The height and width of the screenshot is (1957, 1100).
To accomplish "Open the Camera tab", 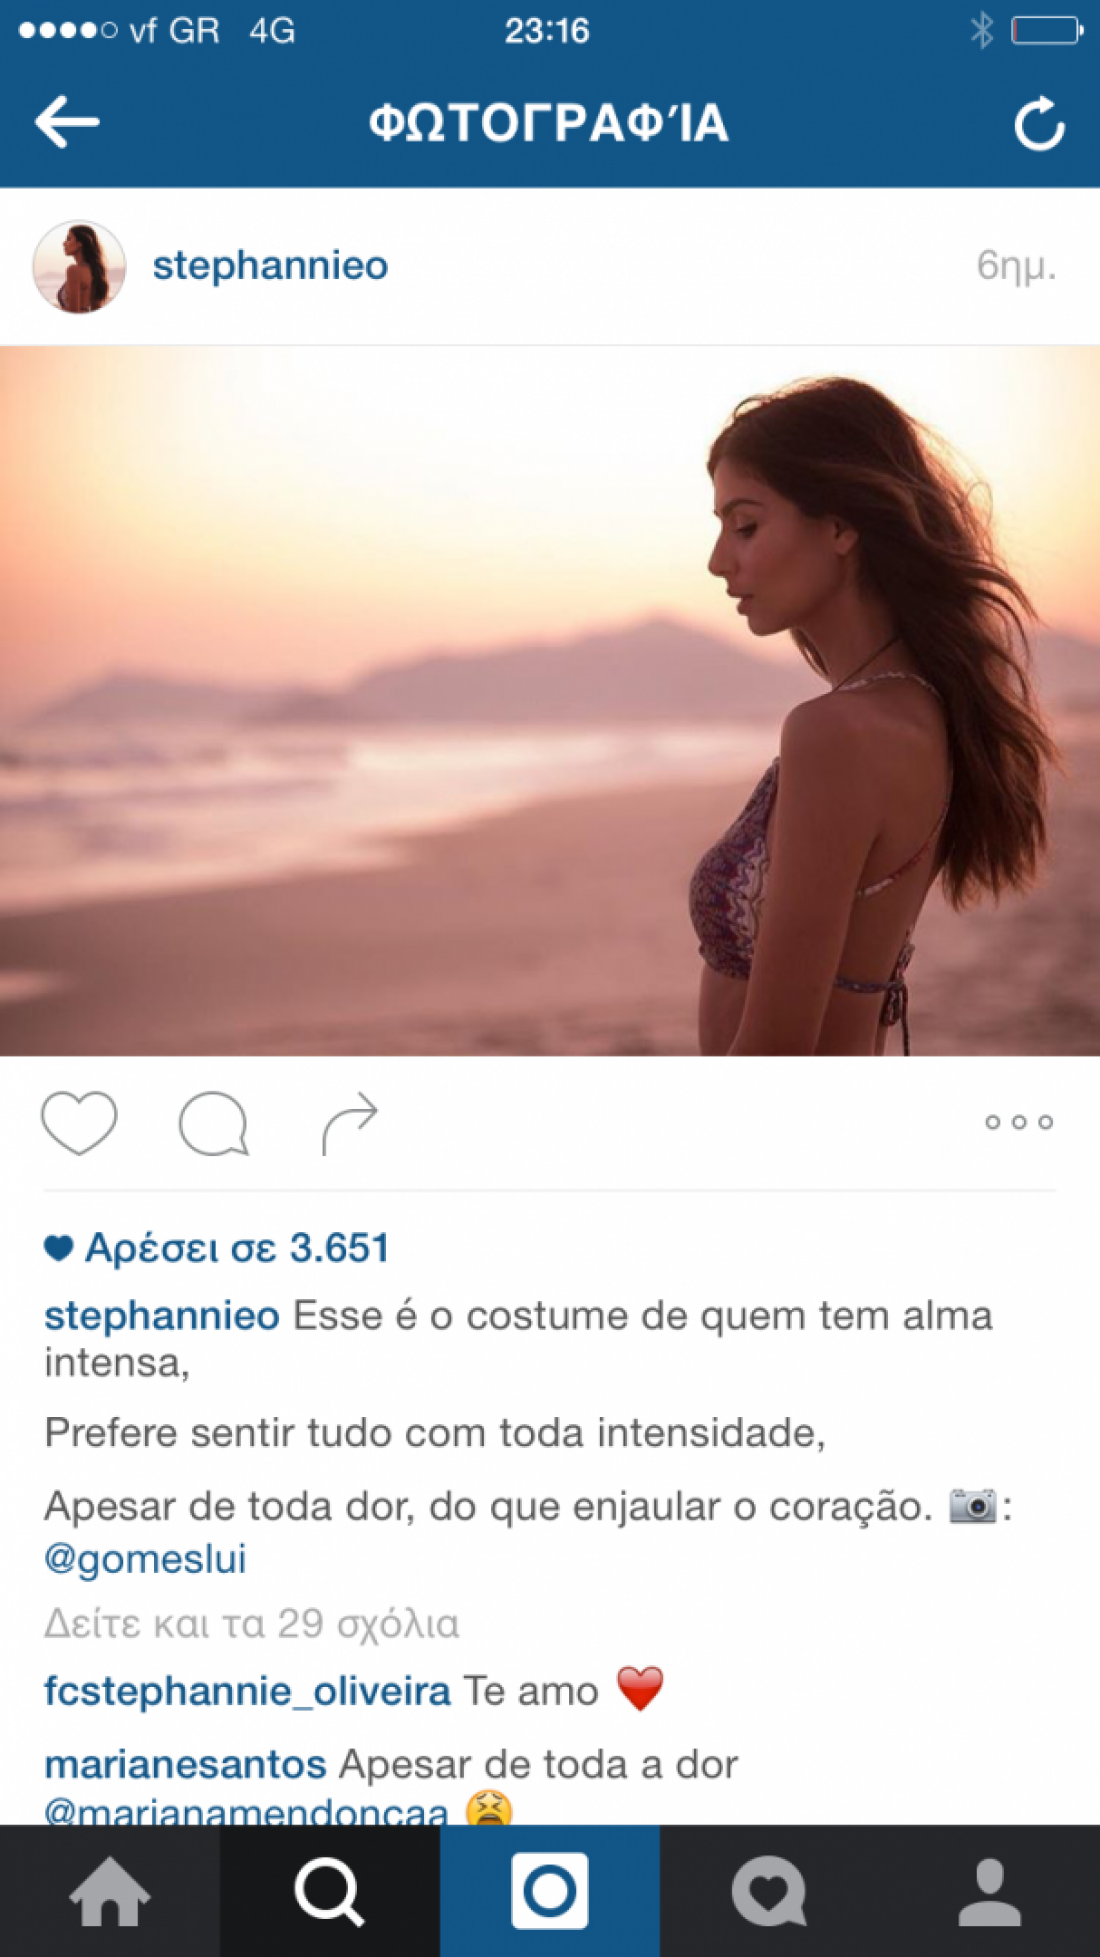I will point(550,1891).
